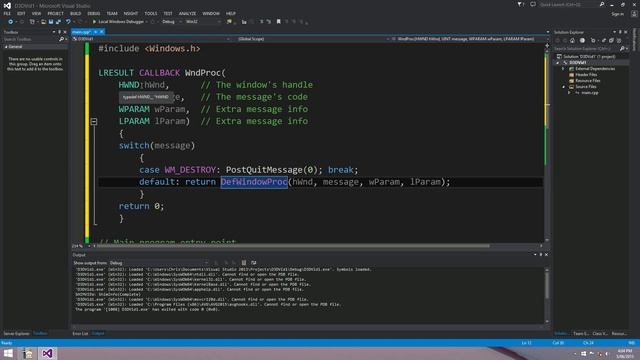
Task: Open the BUILD menu
Action: coord(76,13)
